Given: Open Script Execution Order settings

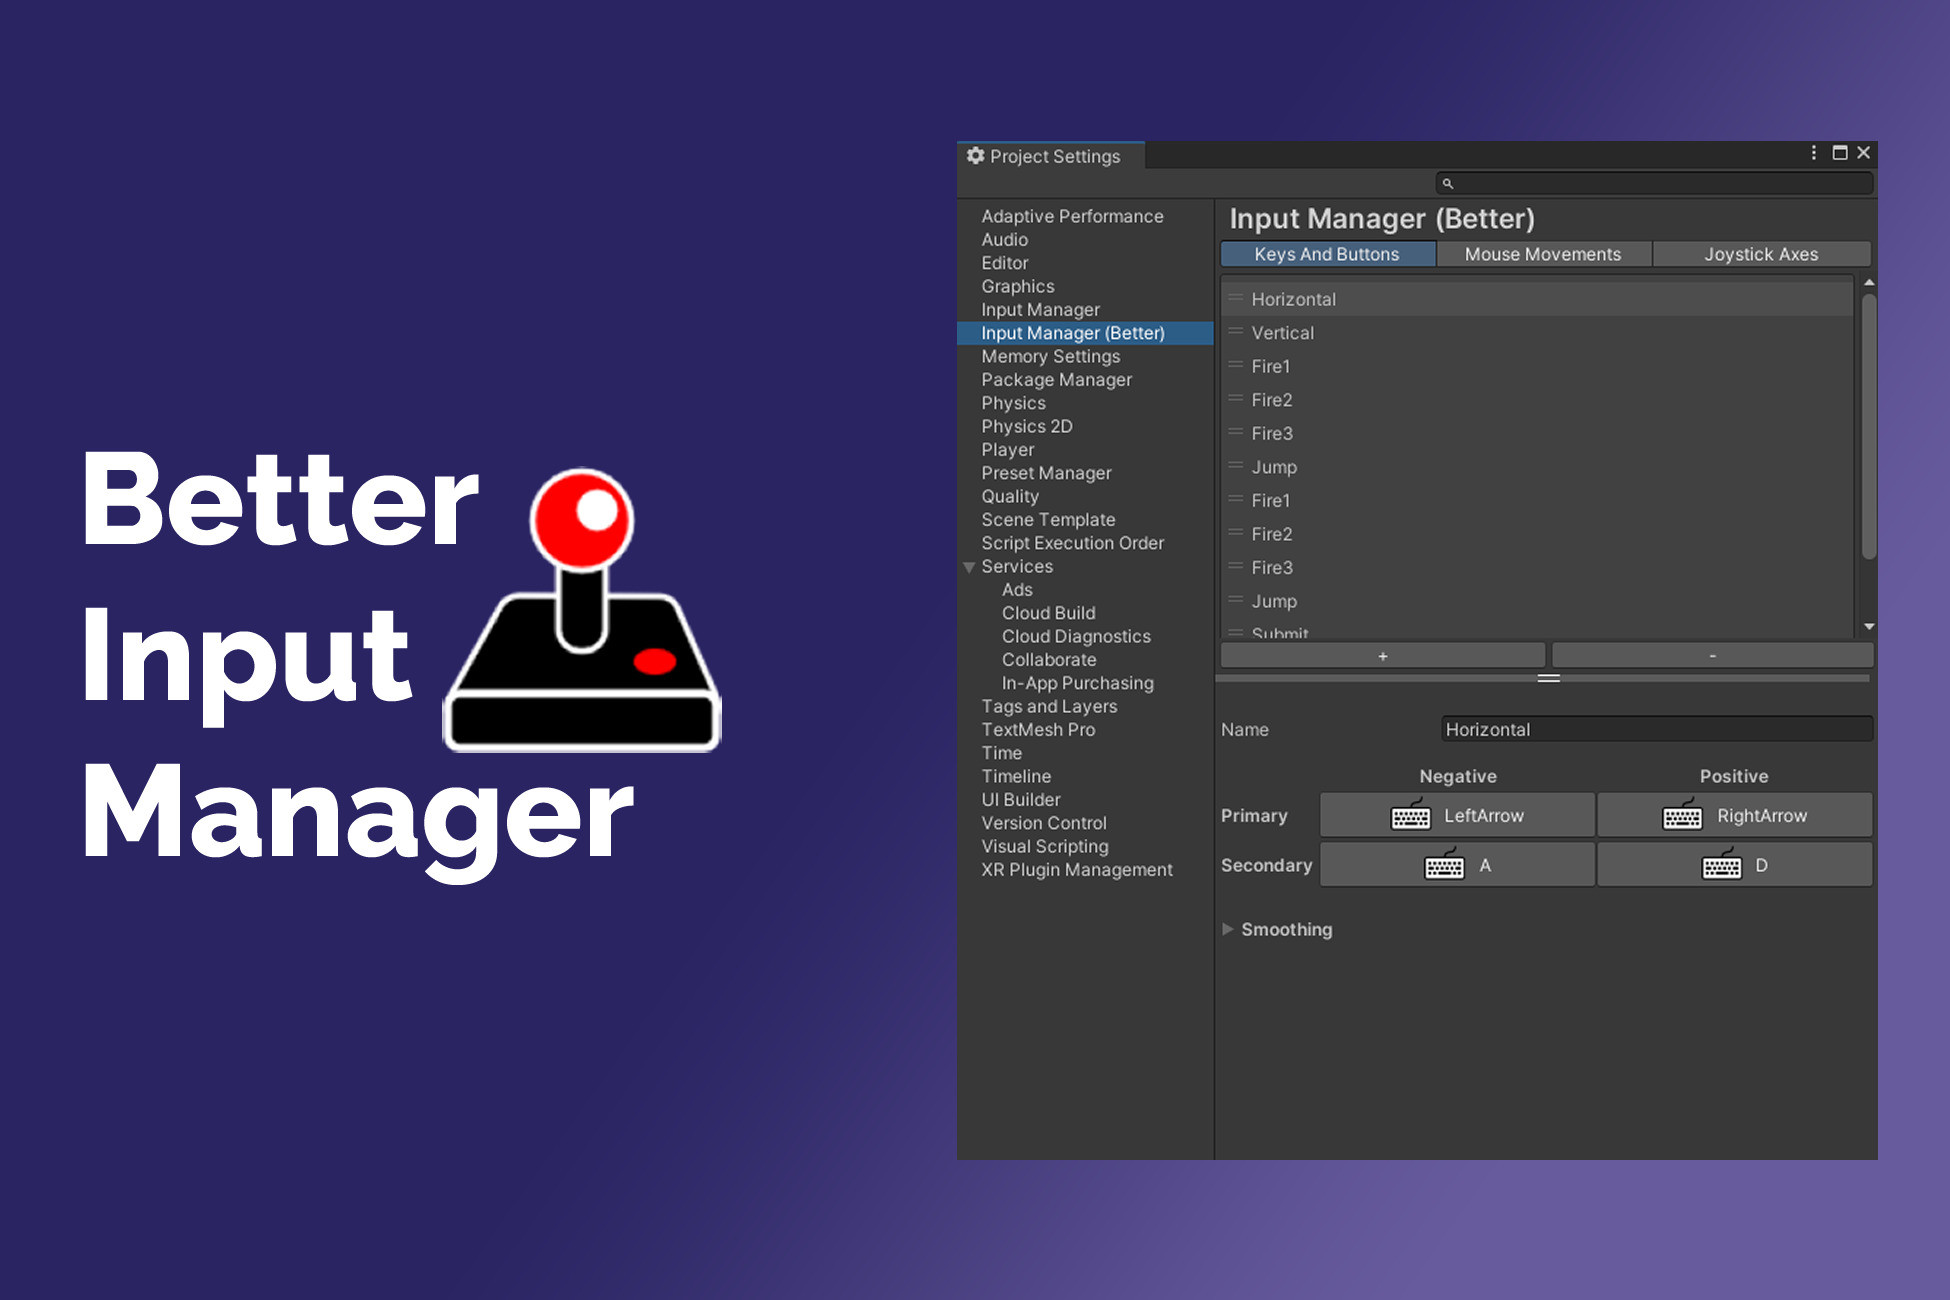Looking at the screenshot, I should point(1072,543).
